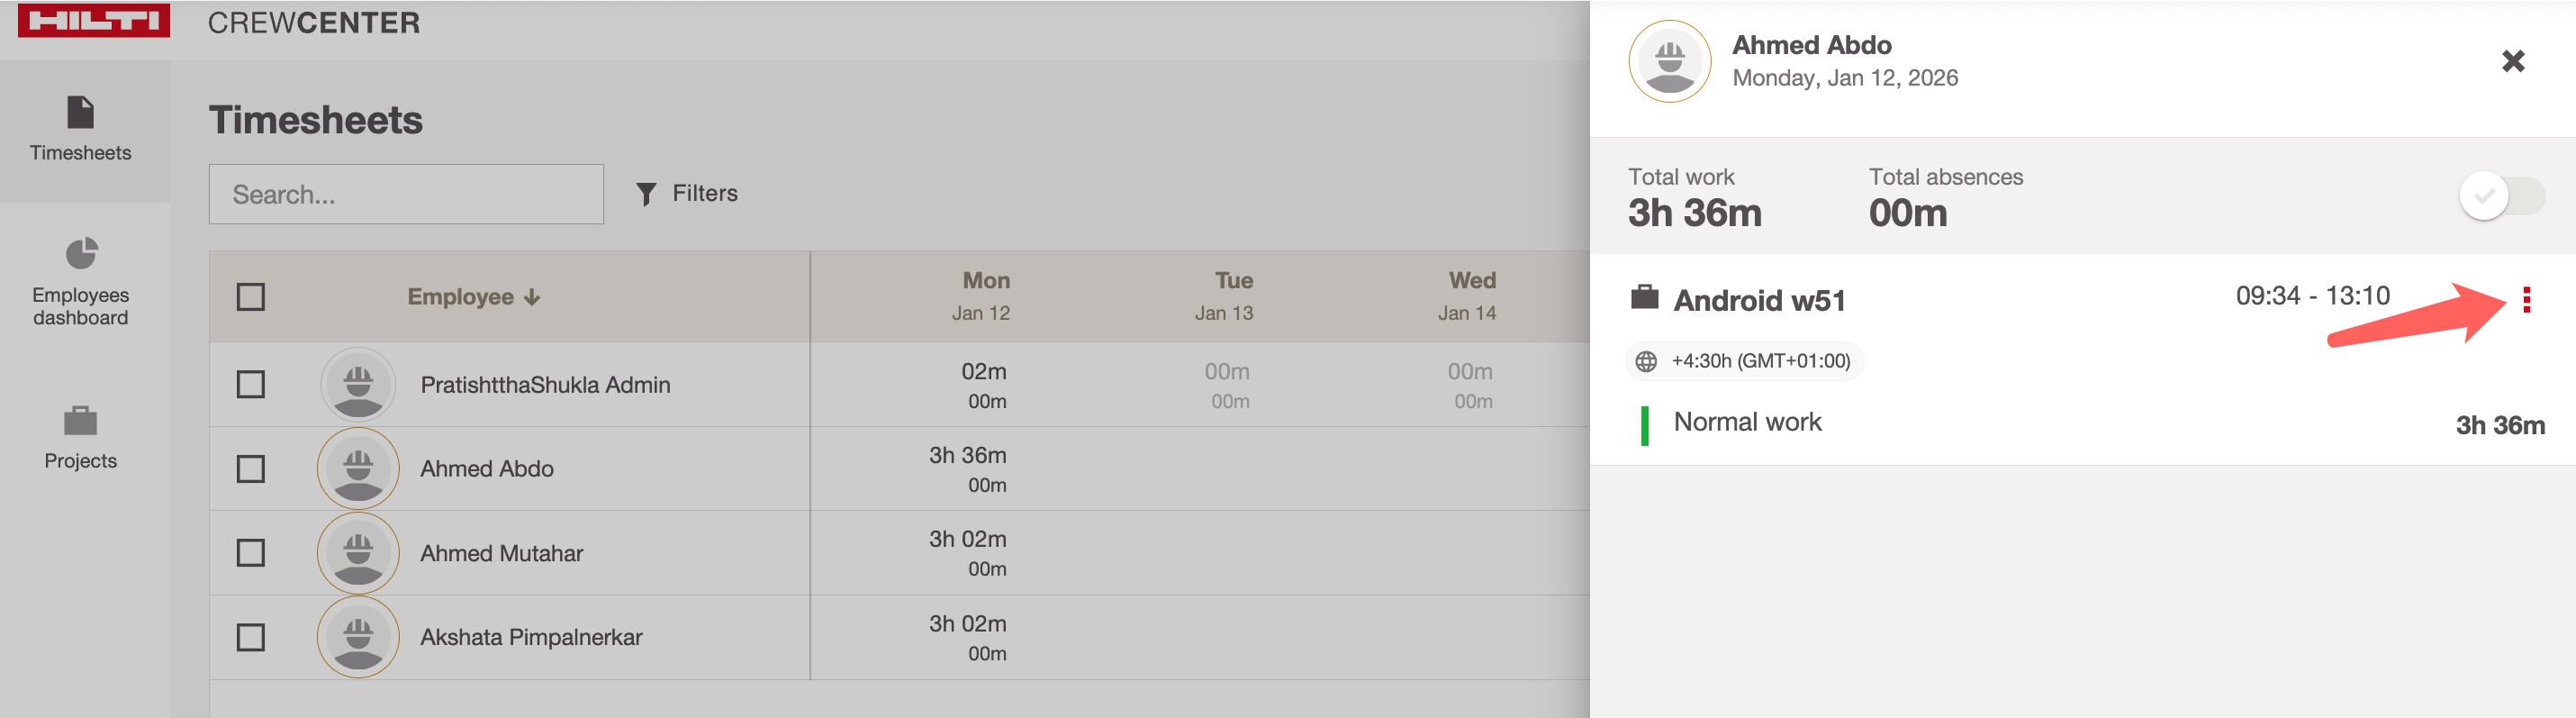The width and height of the screenshot is (2576, 718).
Task: Click the globe timezone icon
Action: [x=1646, y=361]
